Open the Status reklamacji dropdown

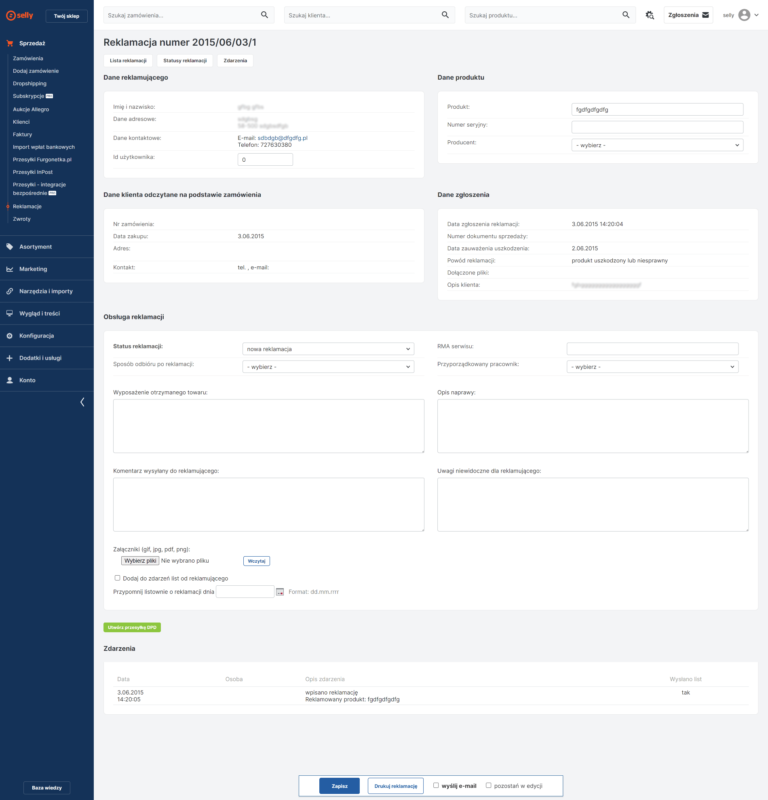click(328, 349)
